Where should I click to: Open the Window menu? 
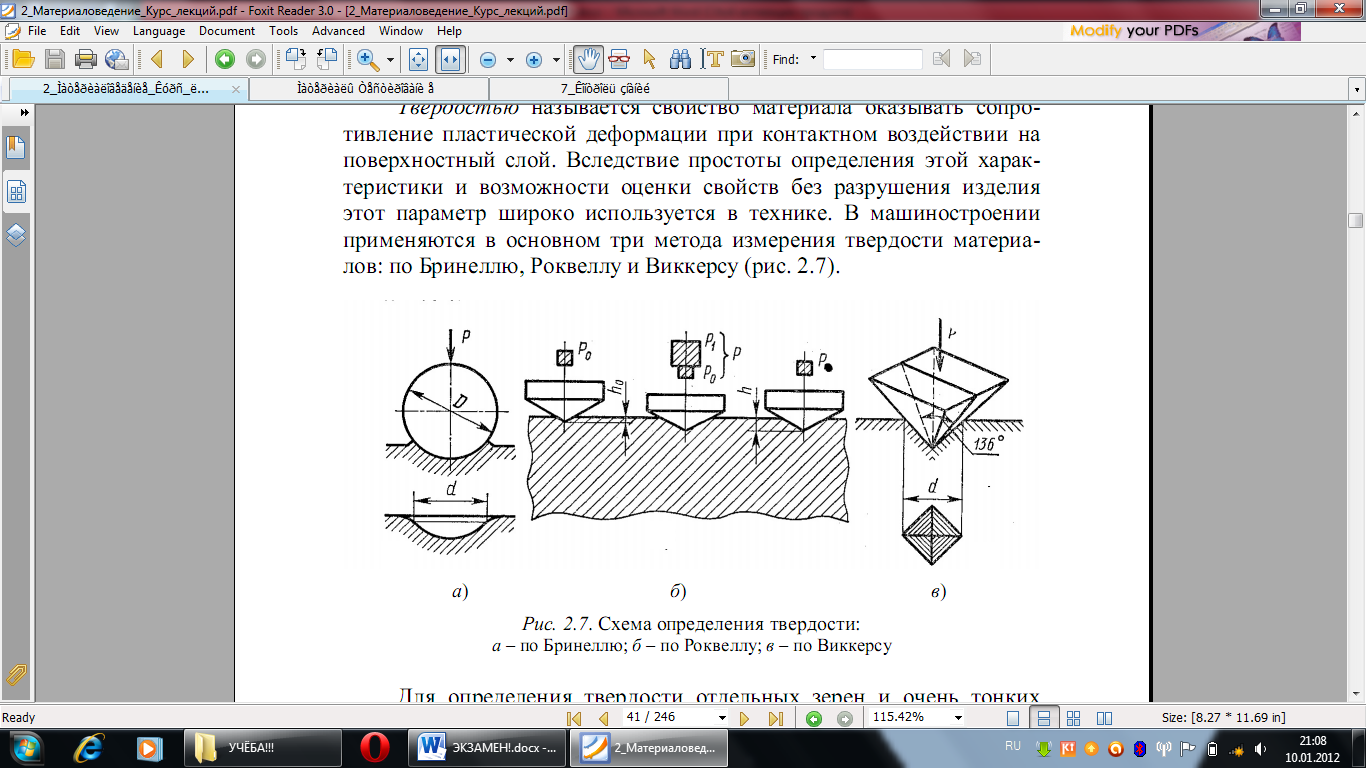click(401, 31)
